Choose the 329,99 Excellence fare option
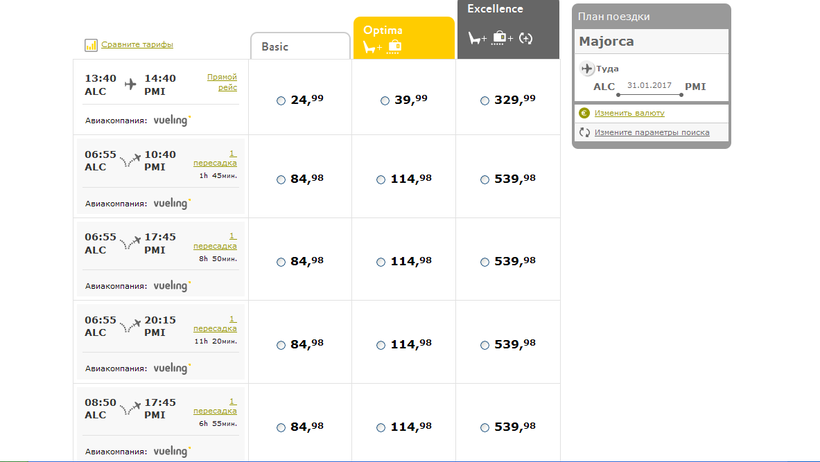This screenshot has height=462, width=820. click(x=485, y=100)
